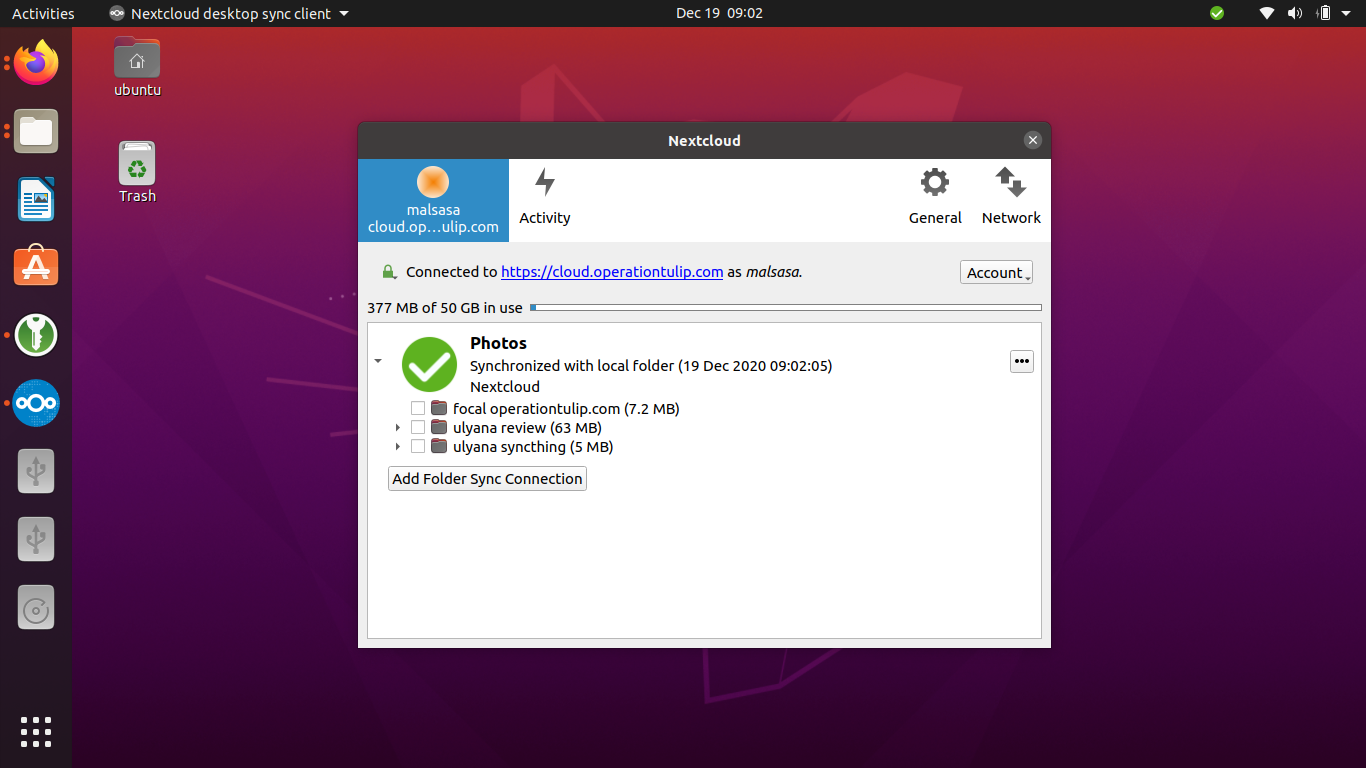This screenshot has width=1366, height=768.
Task: Launch LibreOffice Writer from the dock
Action: [x=36, y=199]
